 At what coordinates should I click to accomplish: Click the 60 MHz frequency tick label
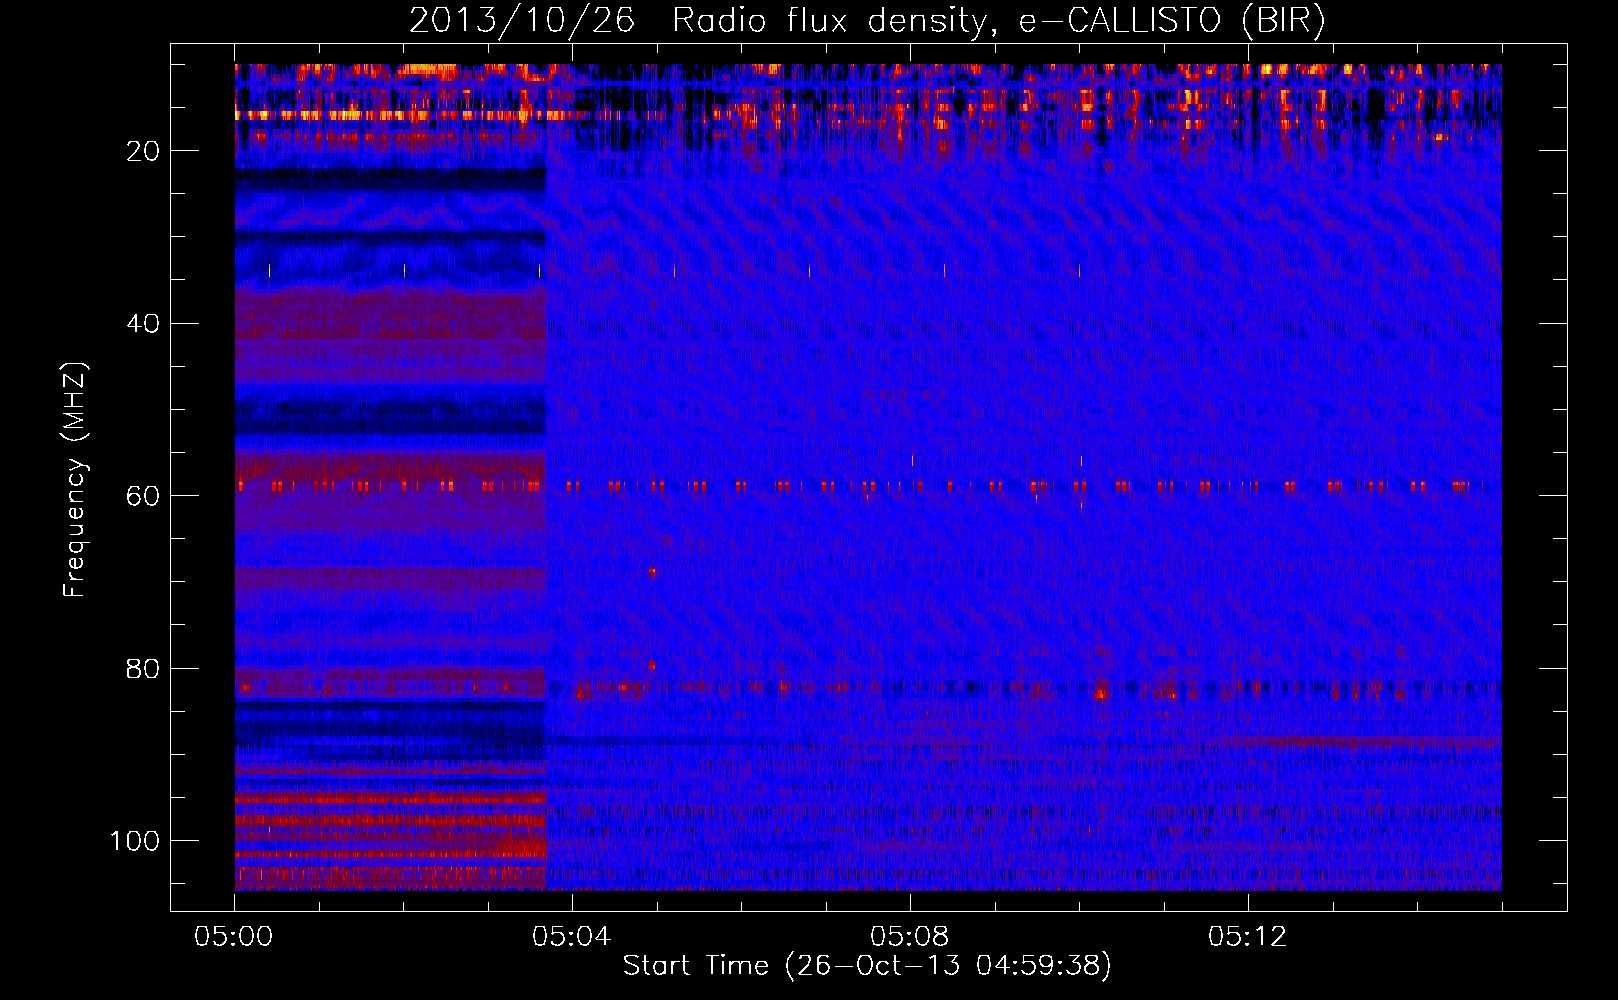coord(143,496)
